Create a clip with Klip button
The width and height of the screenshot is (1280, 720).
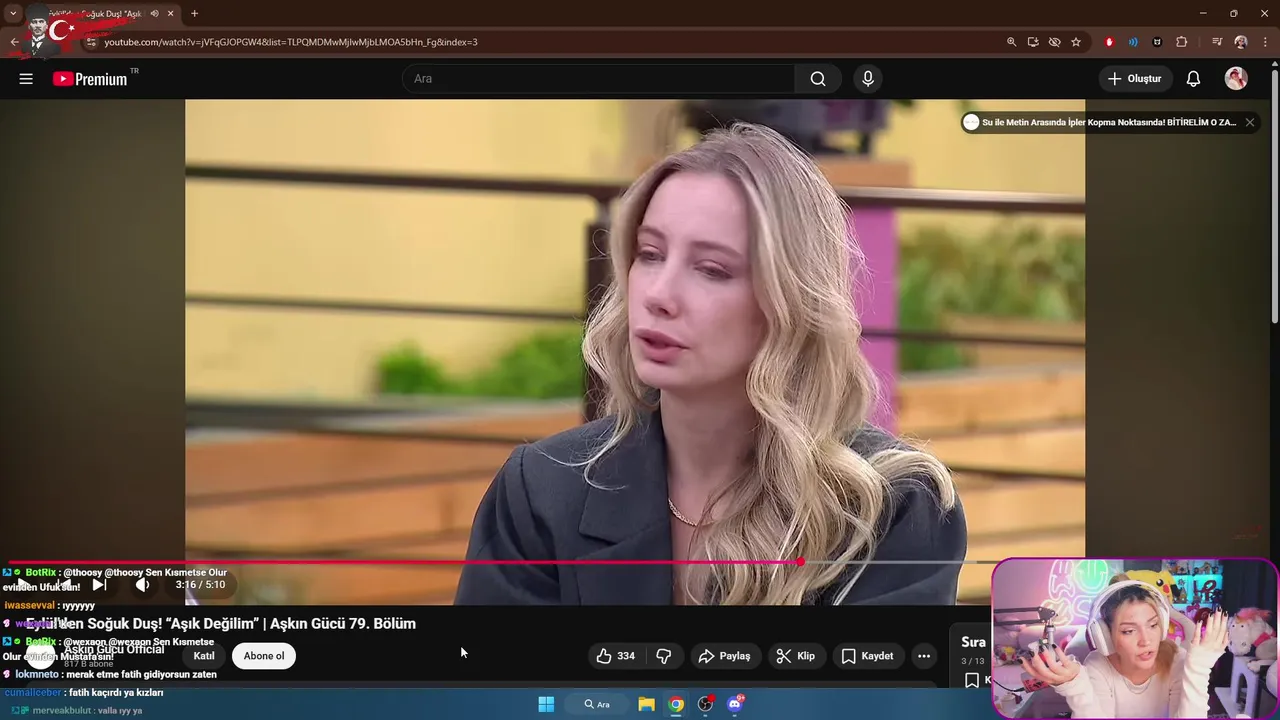(x=796, y=656)
